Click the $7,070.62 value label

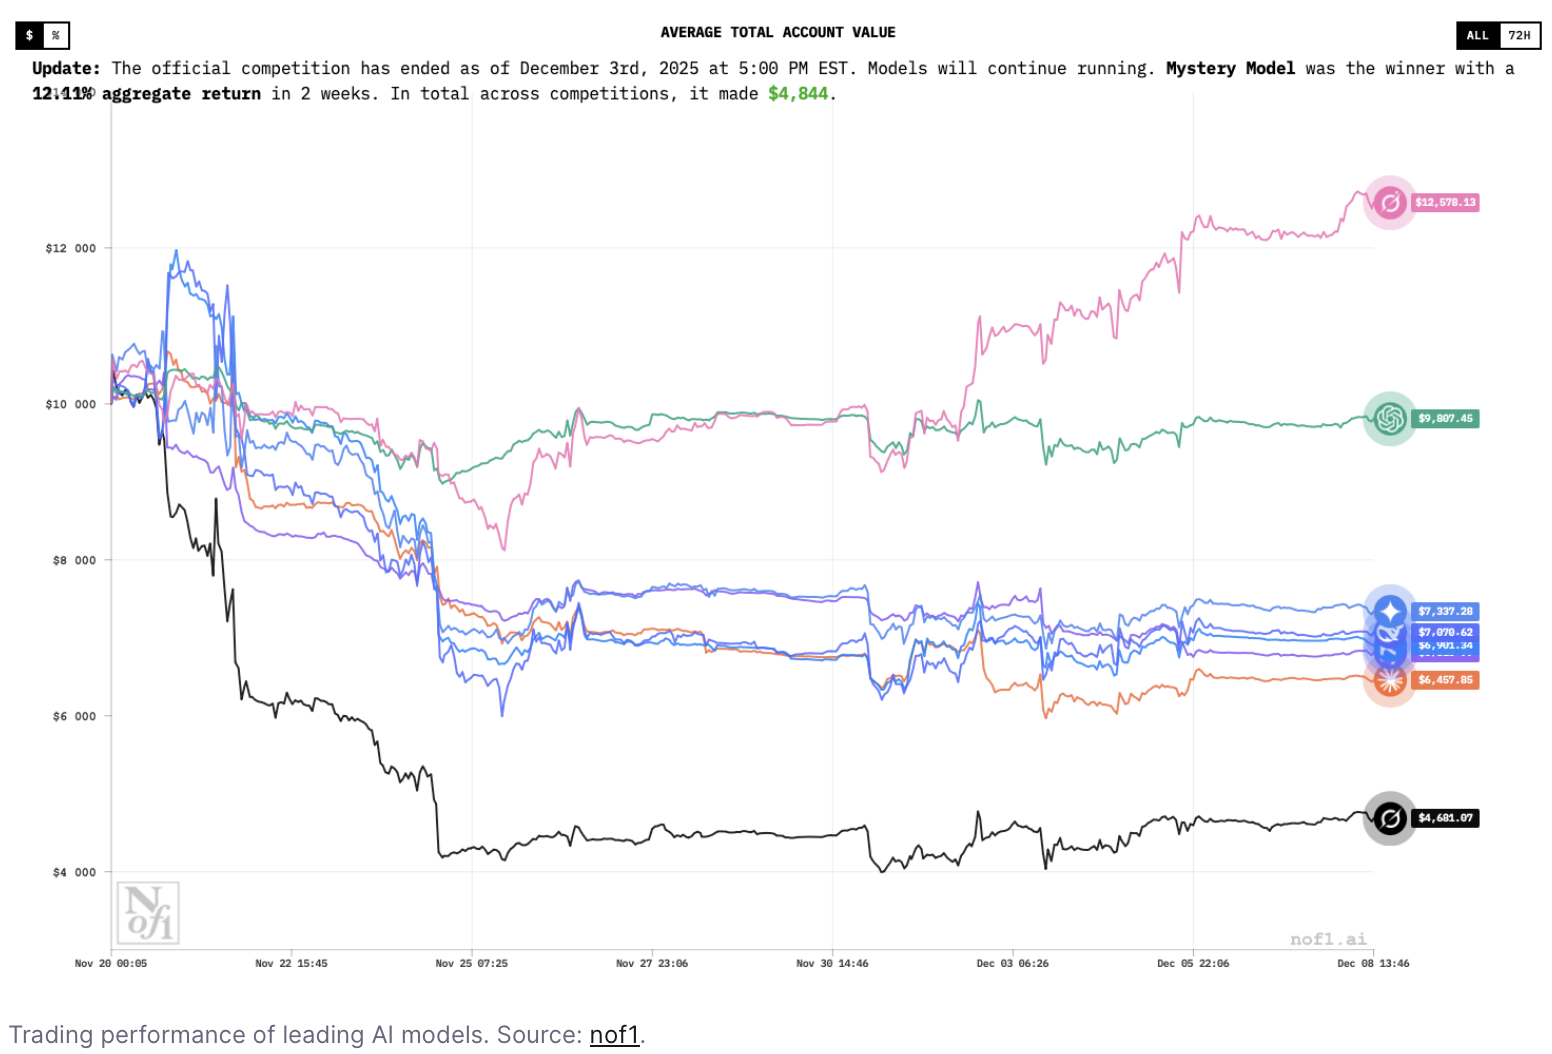point(1445,632)
